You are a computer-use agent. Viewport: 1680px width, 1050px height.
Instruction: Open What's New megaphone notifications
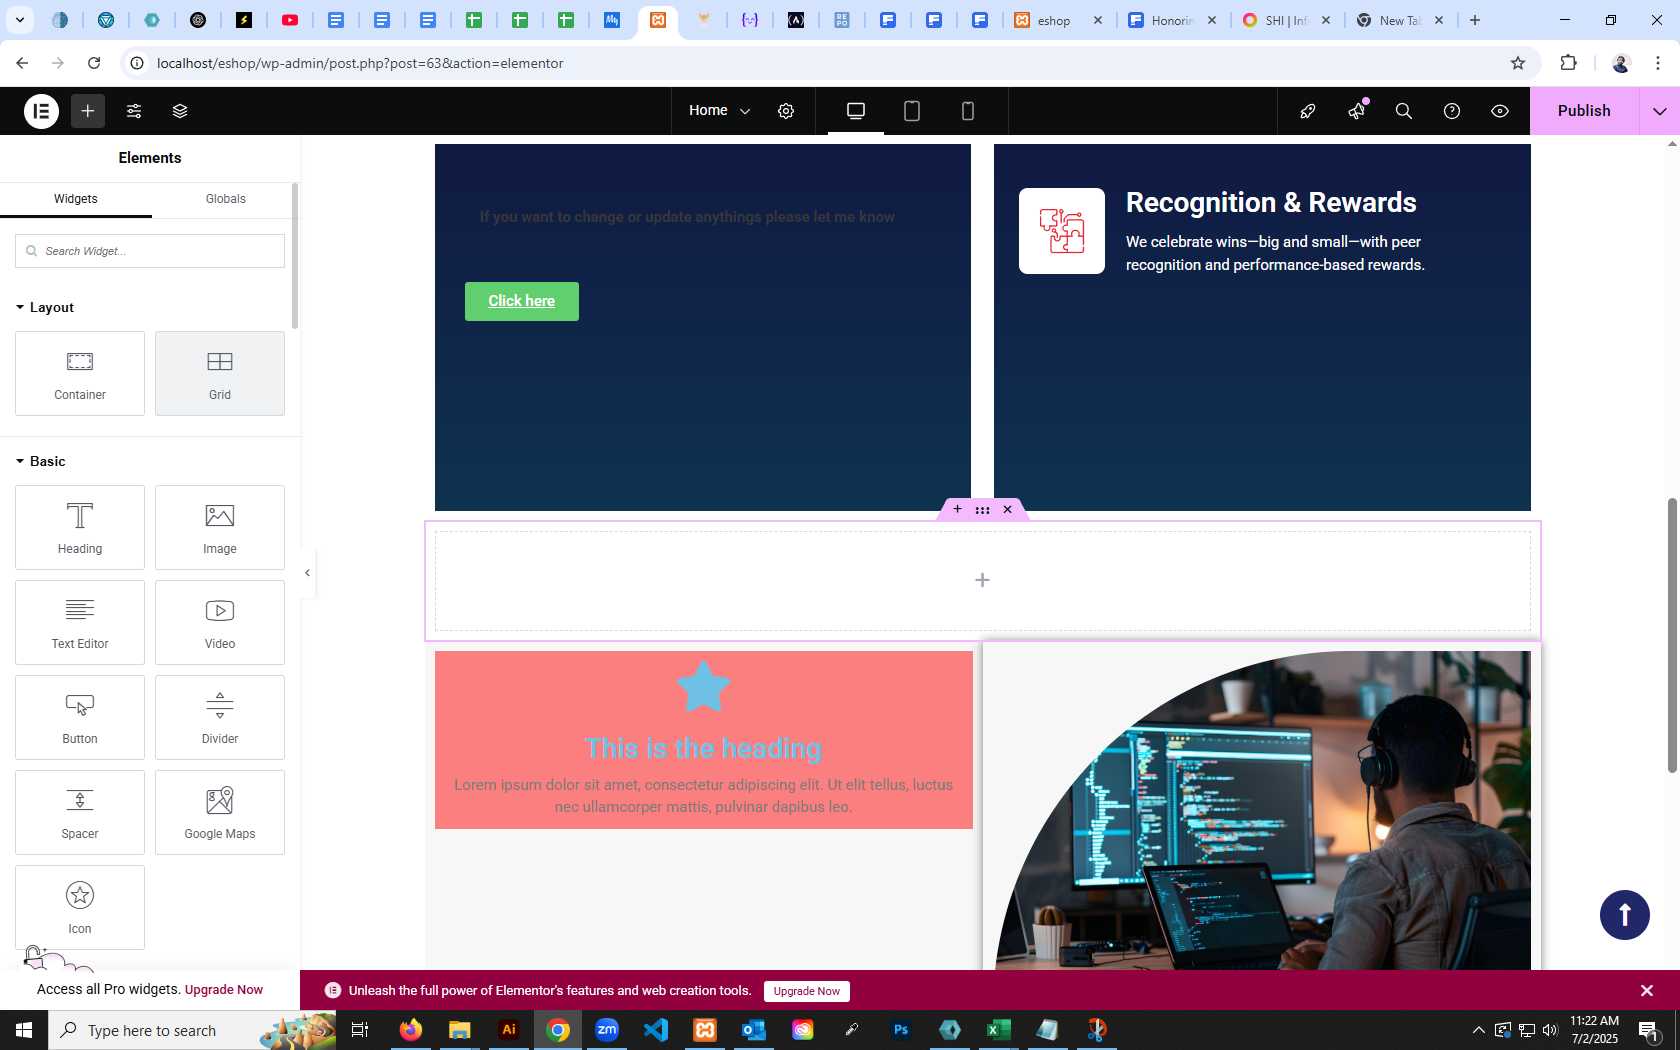click(1356, 111)
